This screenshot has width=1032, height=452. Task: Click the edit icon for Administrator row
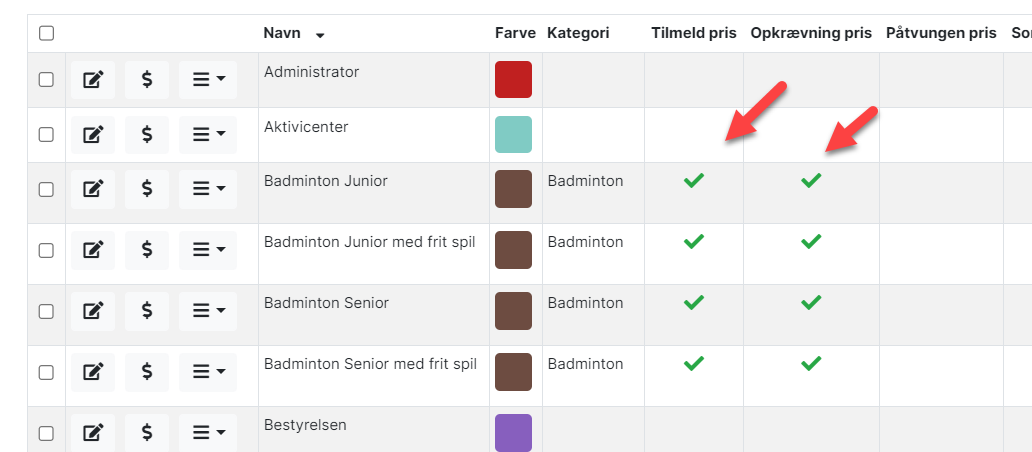coord(93,80)
